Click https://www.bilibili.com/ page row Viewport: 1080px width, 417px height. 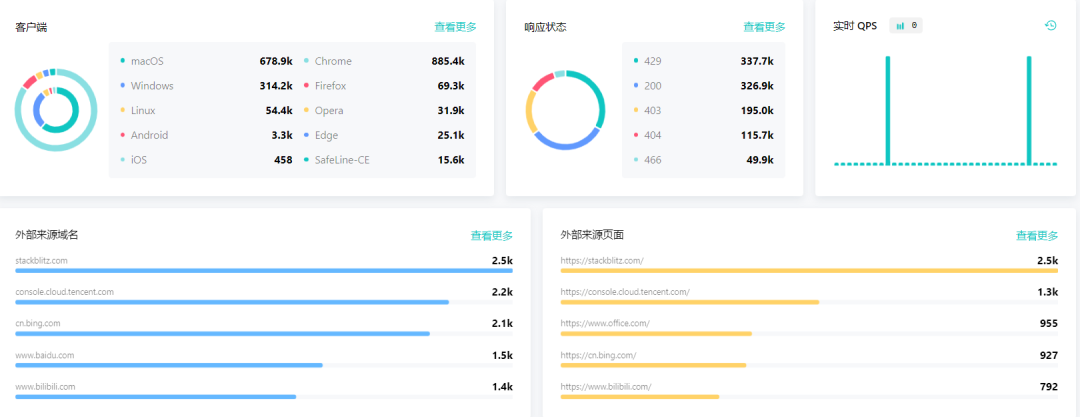(809, 391)
